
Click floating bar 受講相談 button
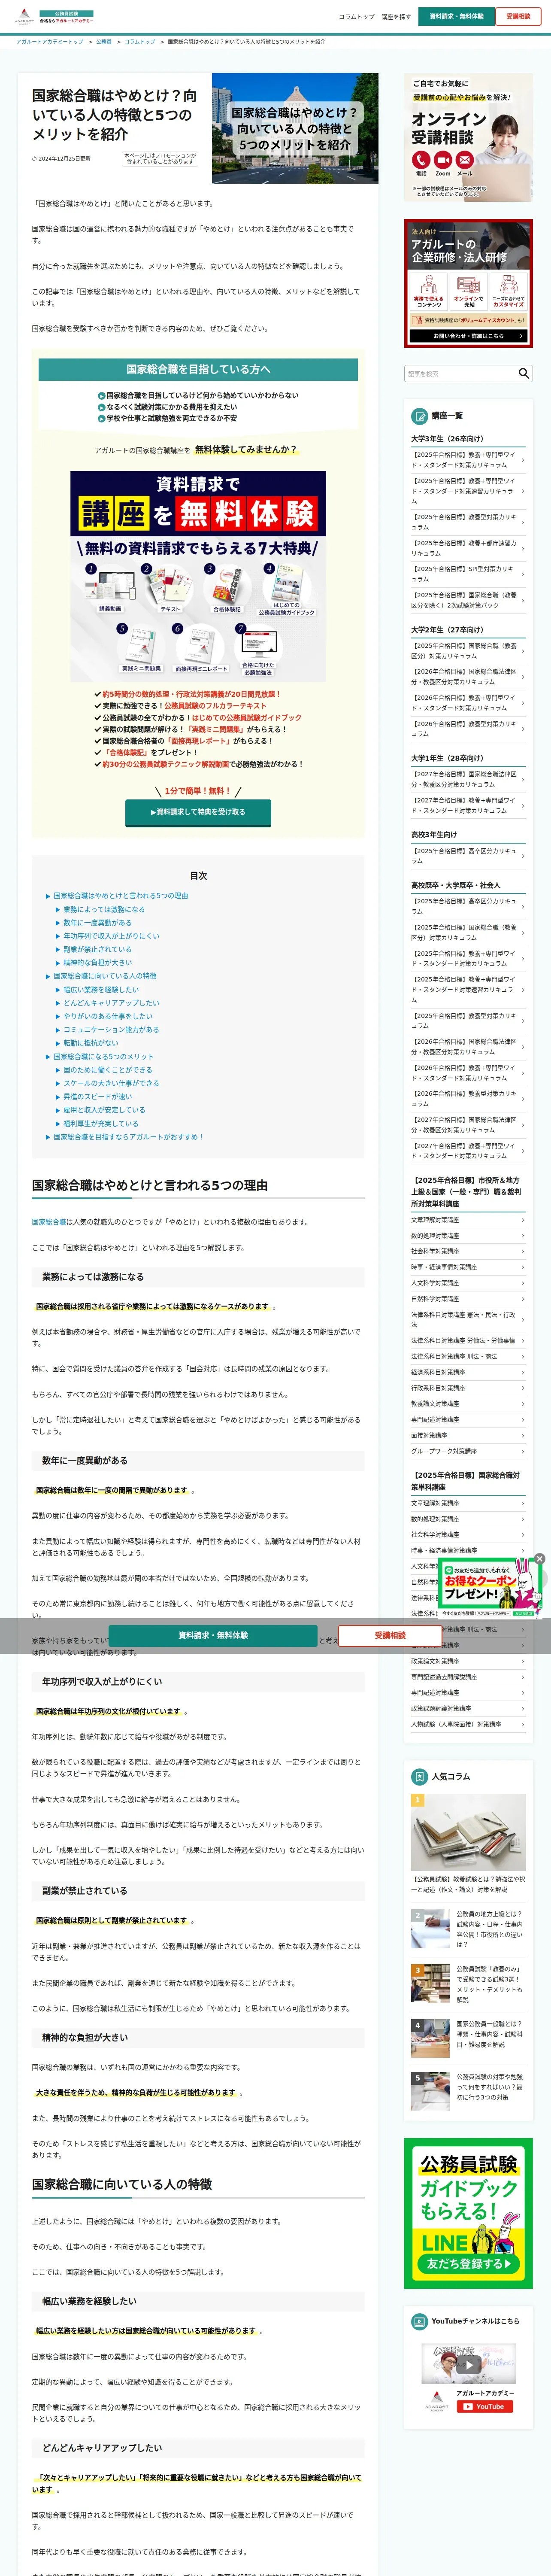click(x=390, y=1635)
